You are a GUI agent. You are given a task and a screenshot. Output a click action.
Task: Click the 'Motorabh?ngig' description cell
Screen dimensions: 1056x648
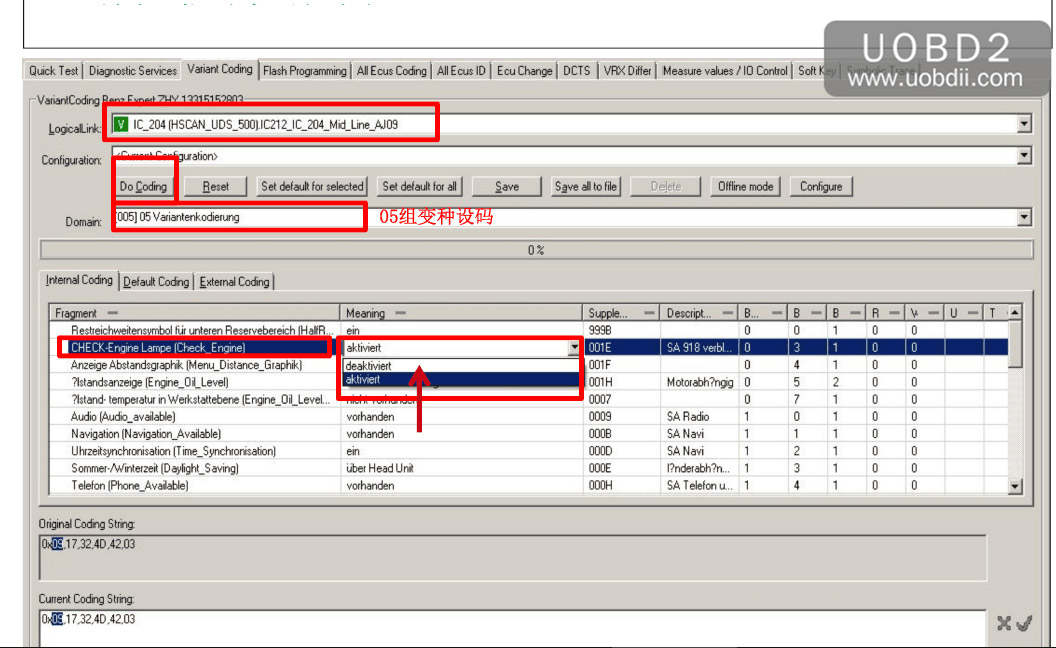point(700,383)
